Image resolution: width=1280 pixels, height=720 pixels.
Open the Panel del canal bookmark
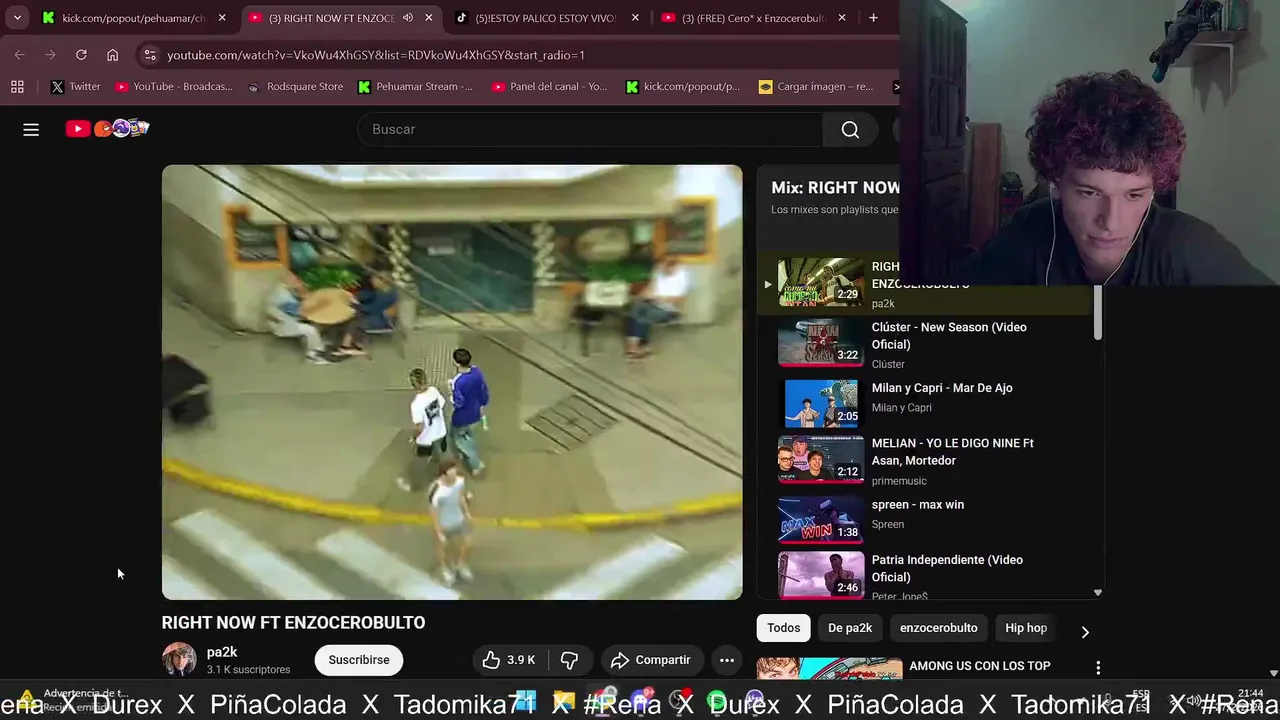[549, 87]
